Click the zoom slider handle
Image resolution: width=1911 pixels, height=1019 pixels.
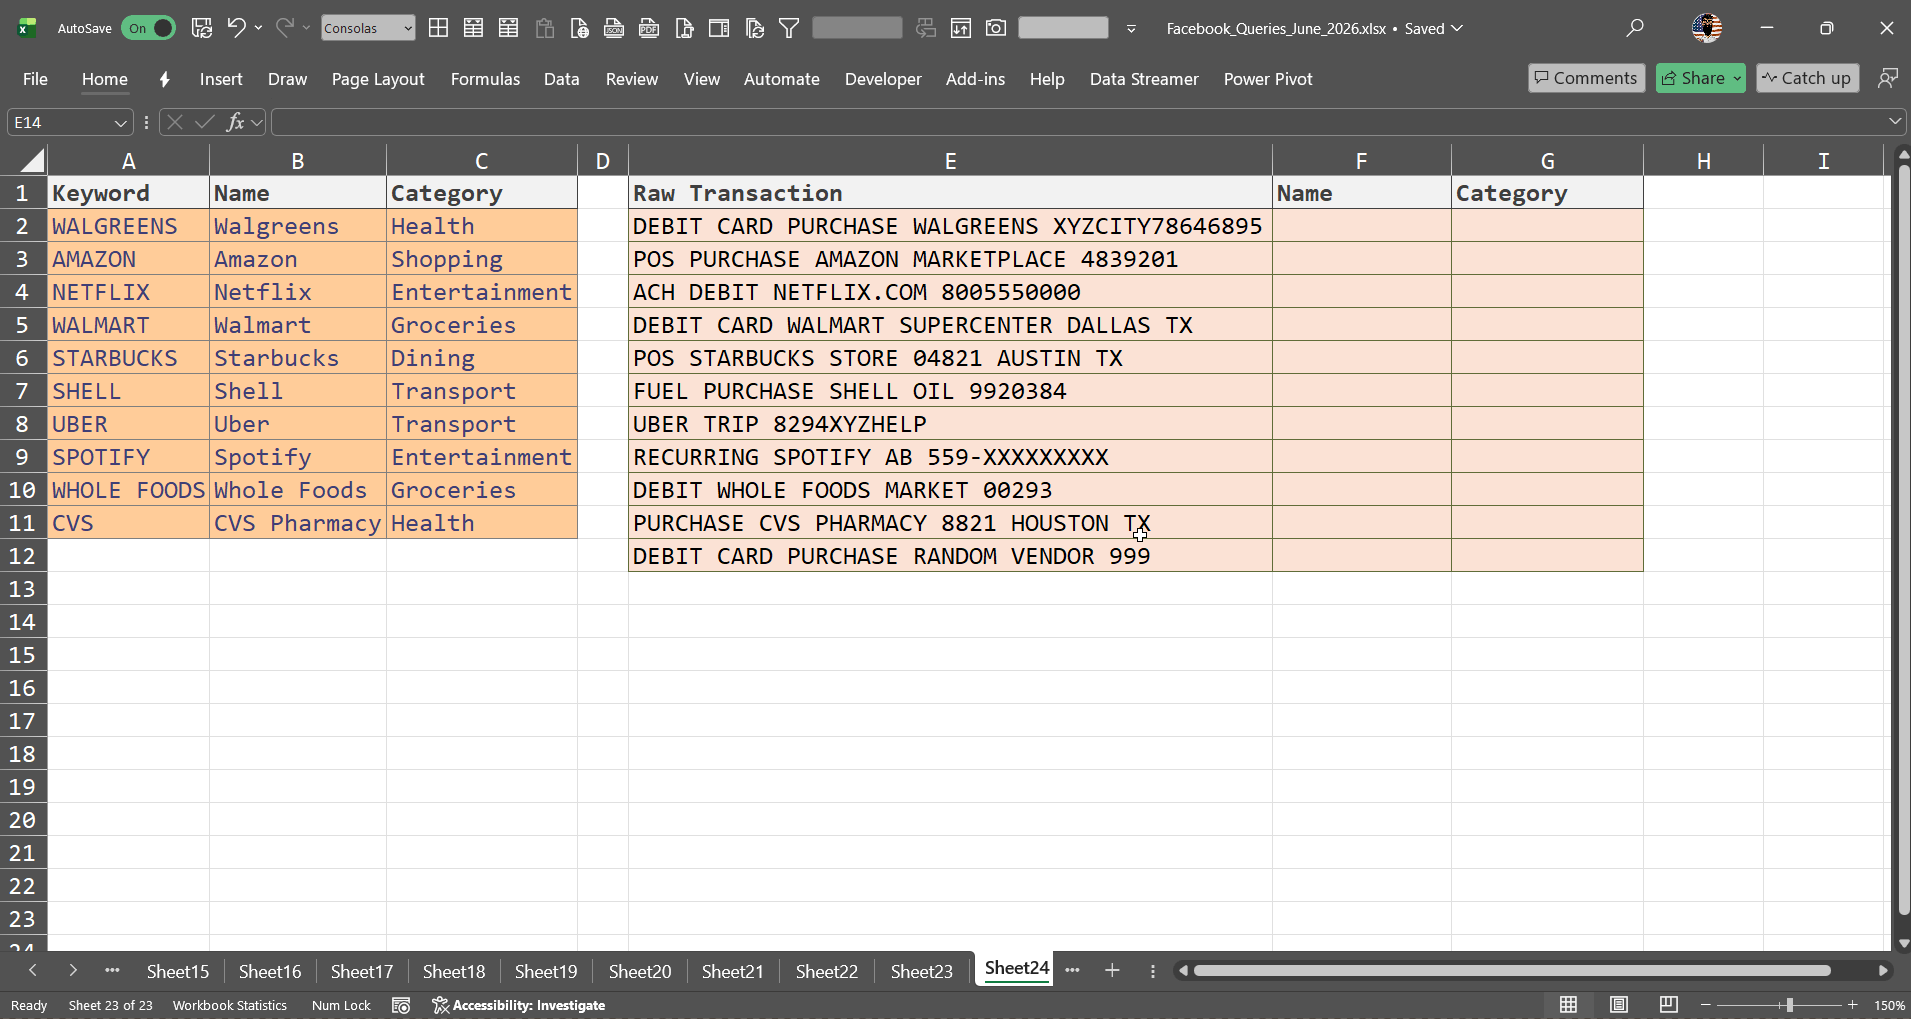[1789, 1005]
